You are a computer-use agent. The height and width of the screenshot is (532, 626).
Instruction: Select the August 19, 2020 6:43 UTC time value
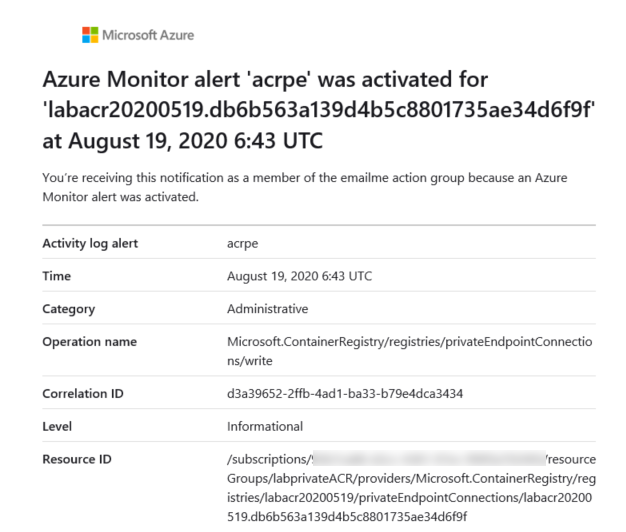click(x=299, y=276)
